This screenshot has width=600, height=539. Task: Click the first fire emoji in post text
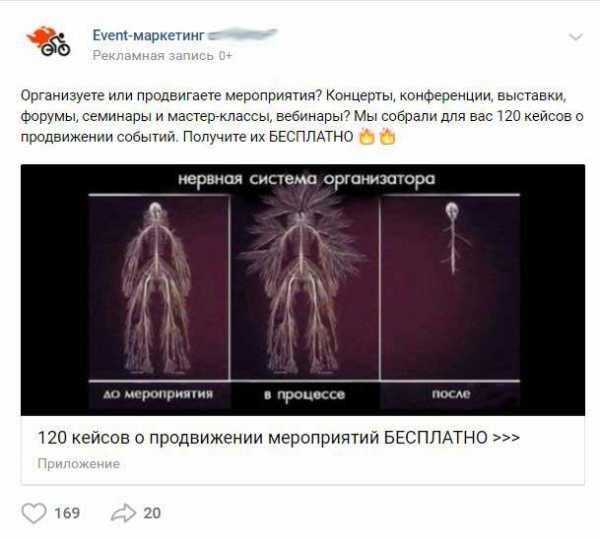367,137
